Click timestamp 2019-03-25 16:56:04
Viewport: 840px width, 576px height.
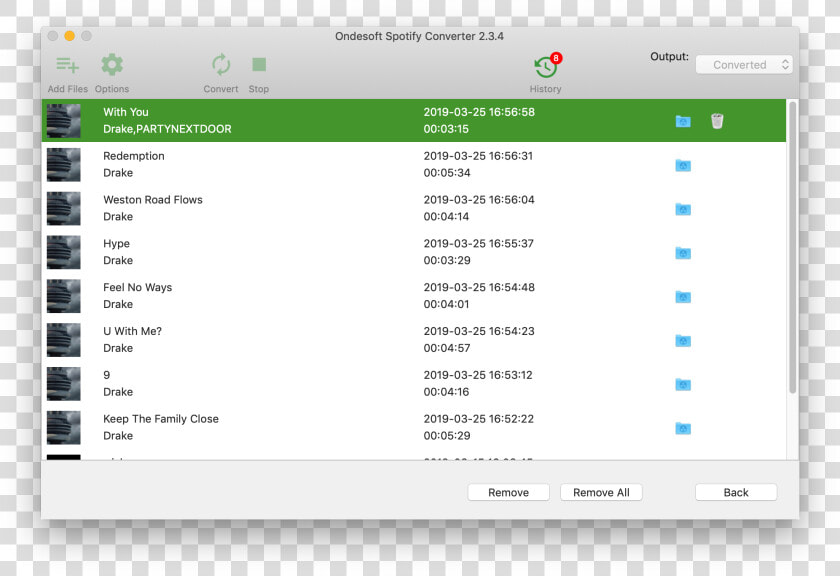479,200
